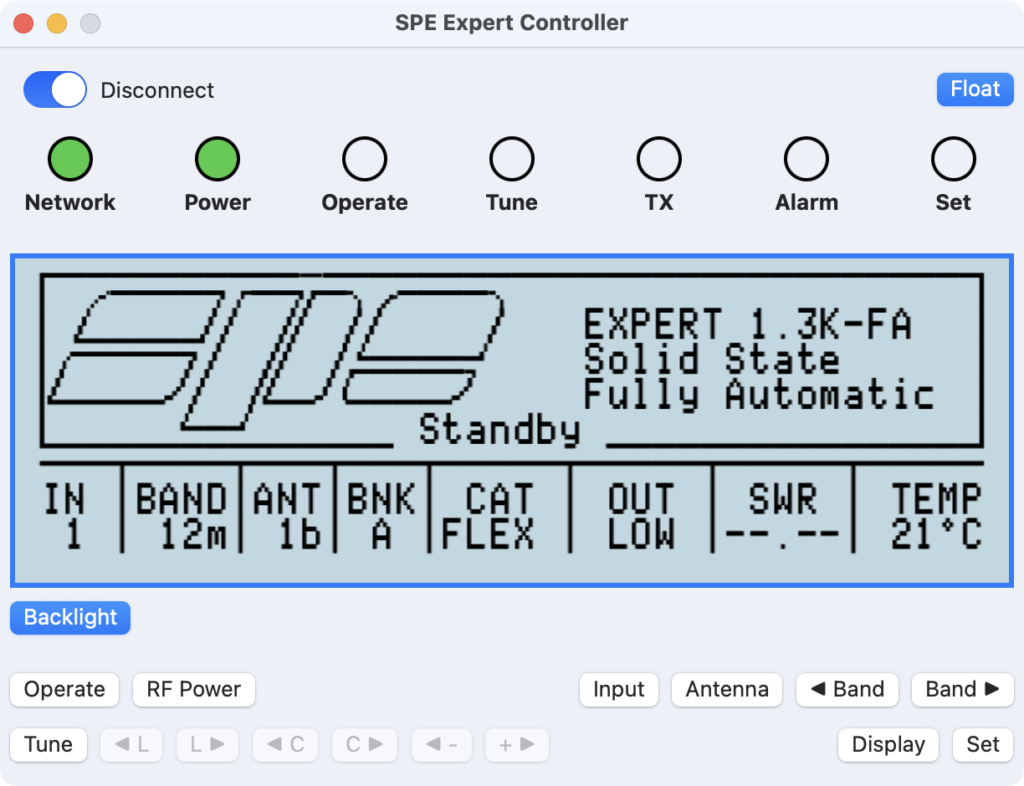Click the CAT FLEX field on LCD
The width and height of the screenshot is (1024, 786).
488,516
